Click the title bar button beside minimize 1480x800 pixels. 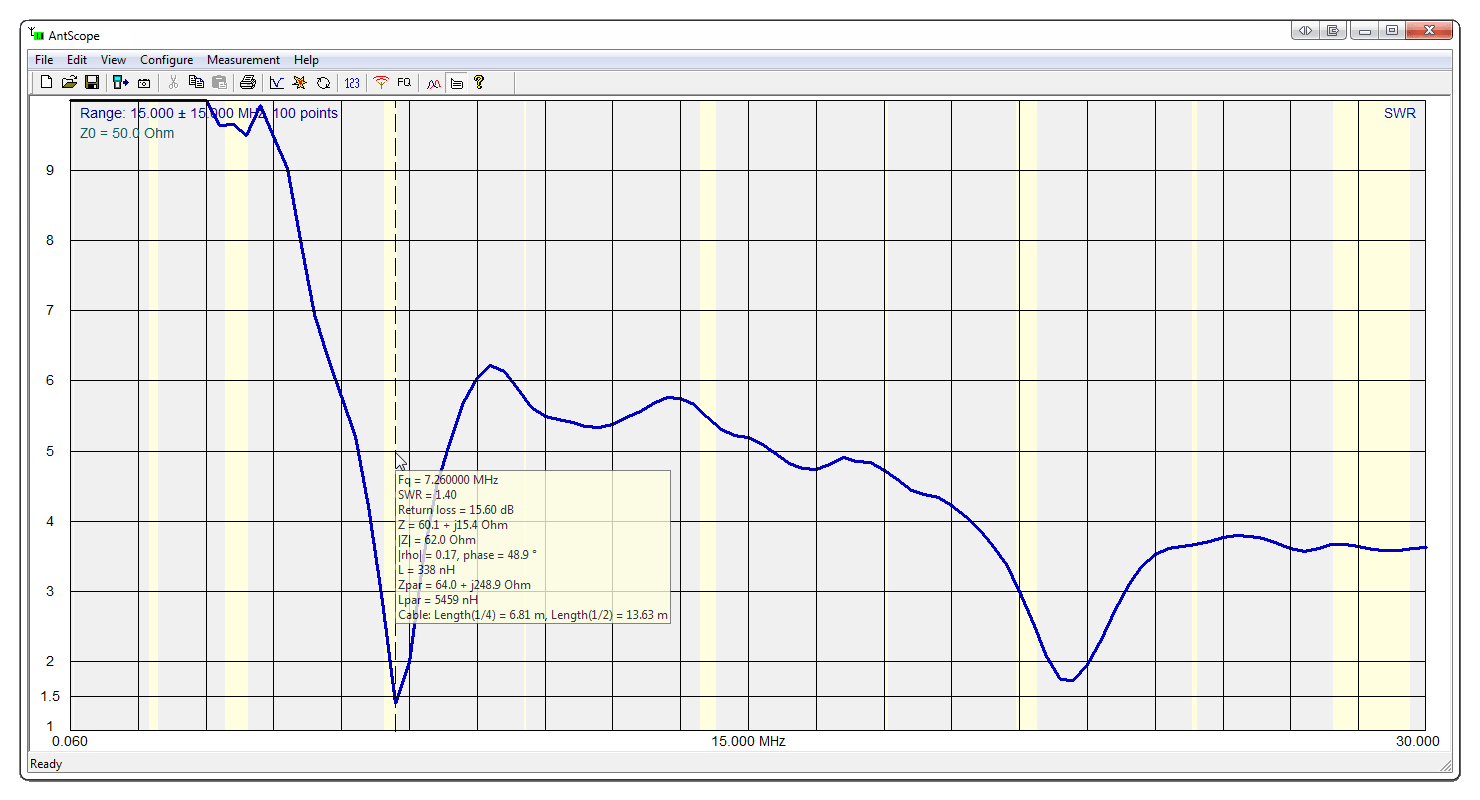(1333, 31)
